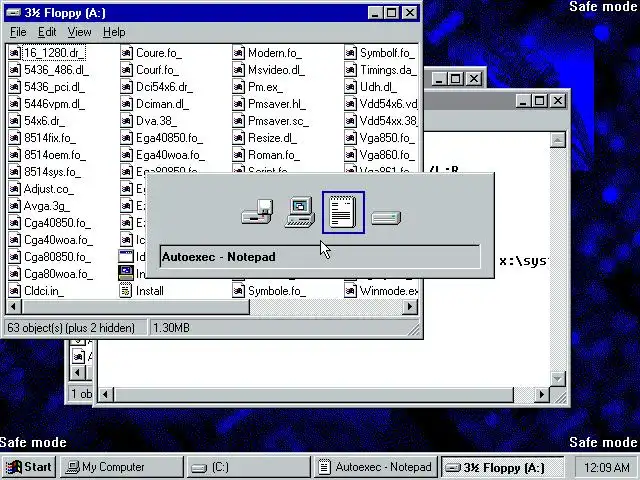Click the 5436_pci.dl_ file icon
Screen dimensions: 640x480
point(14,87)
